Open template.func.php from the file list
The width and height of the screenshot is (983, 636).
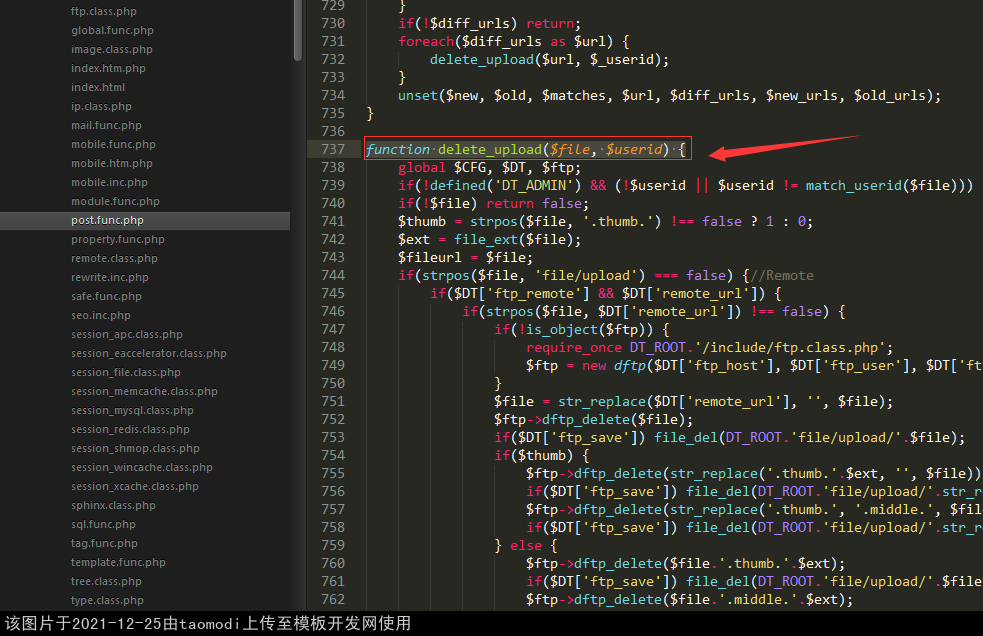[118, 562]
